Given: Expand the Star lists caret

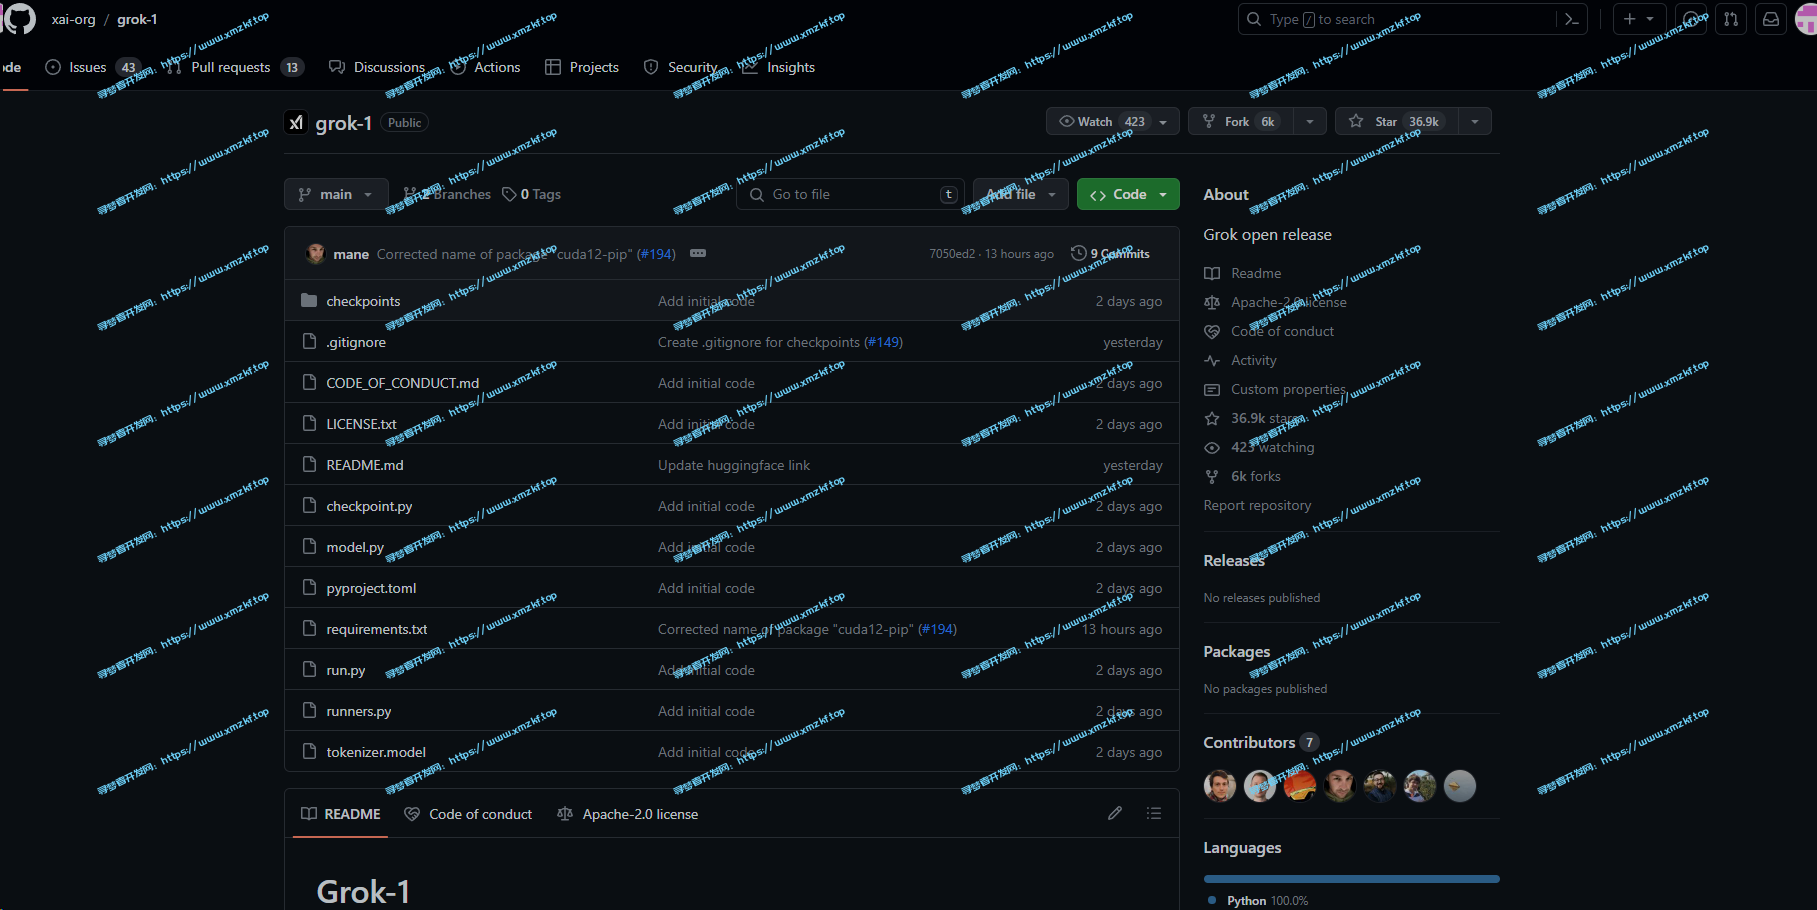Looking at the screenshot, I should [x=1475, y=121].
